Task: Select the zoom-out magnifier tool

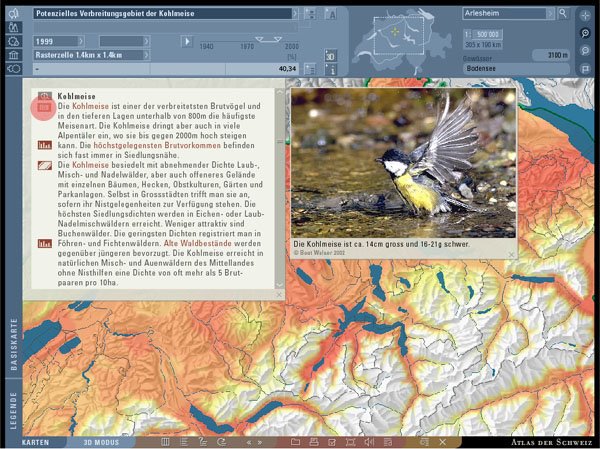Action: [x=585, y=51]
